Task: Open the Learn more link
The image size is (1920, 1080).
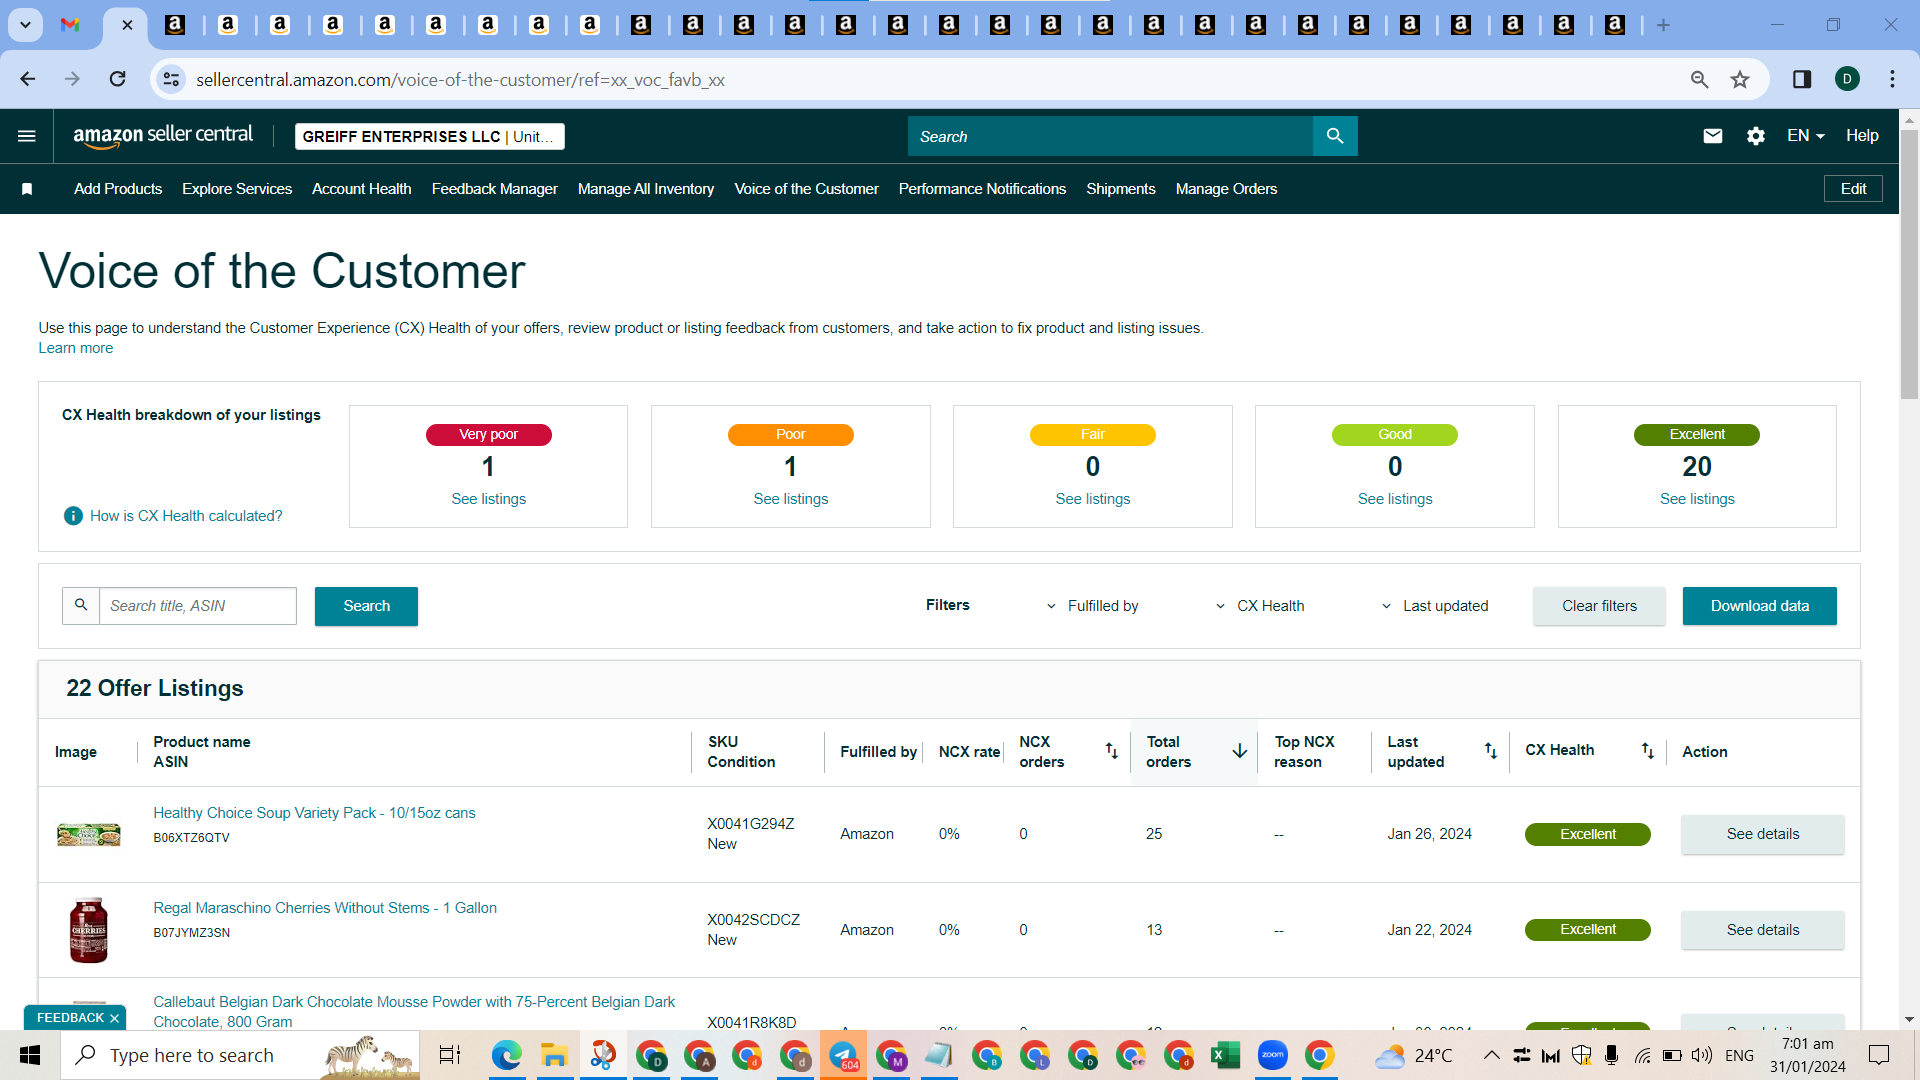Action: [76, 348]
